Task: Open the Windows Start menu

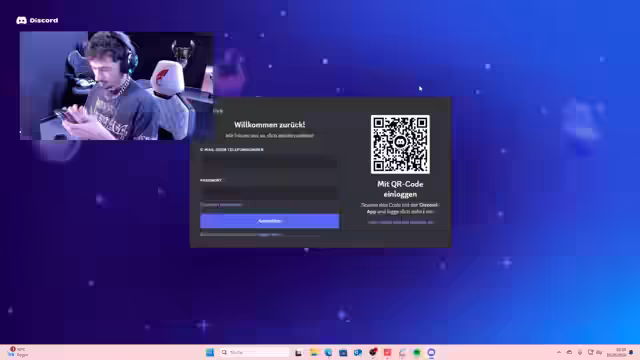Action: tap(210, 352)
